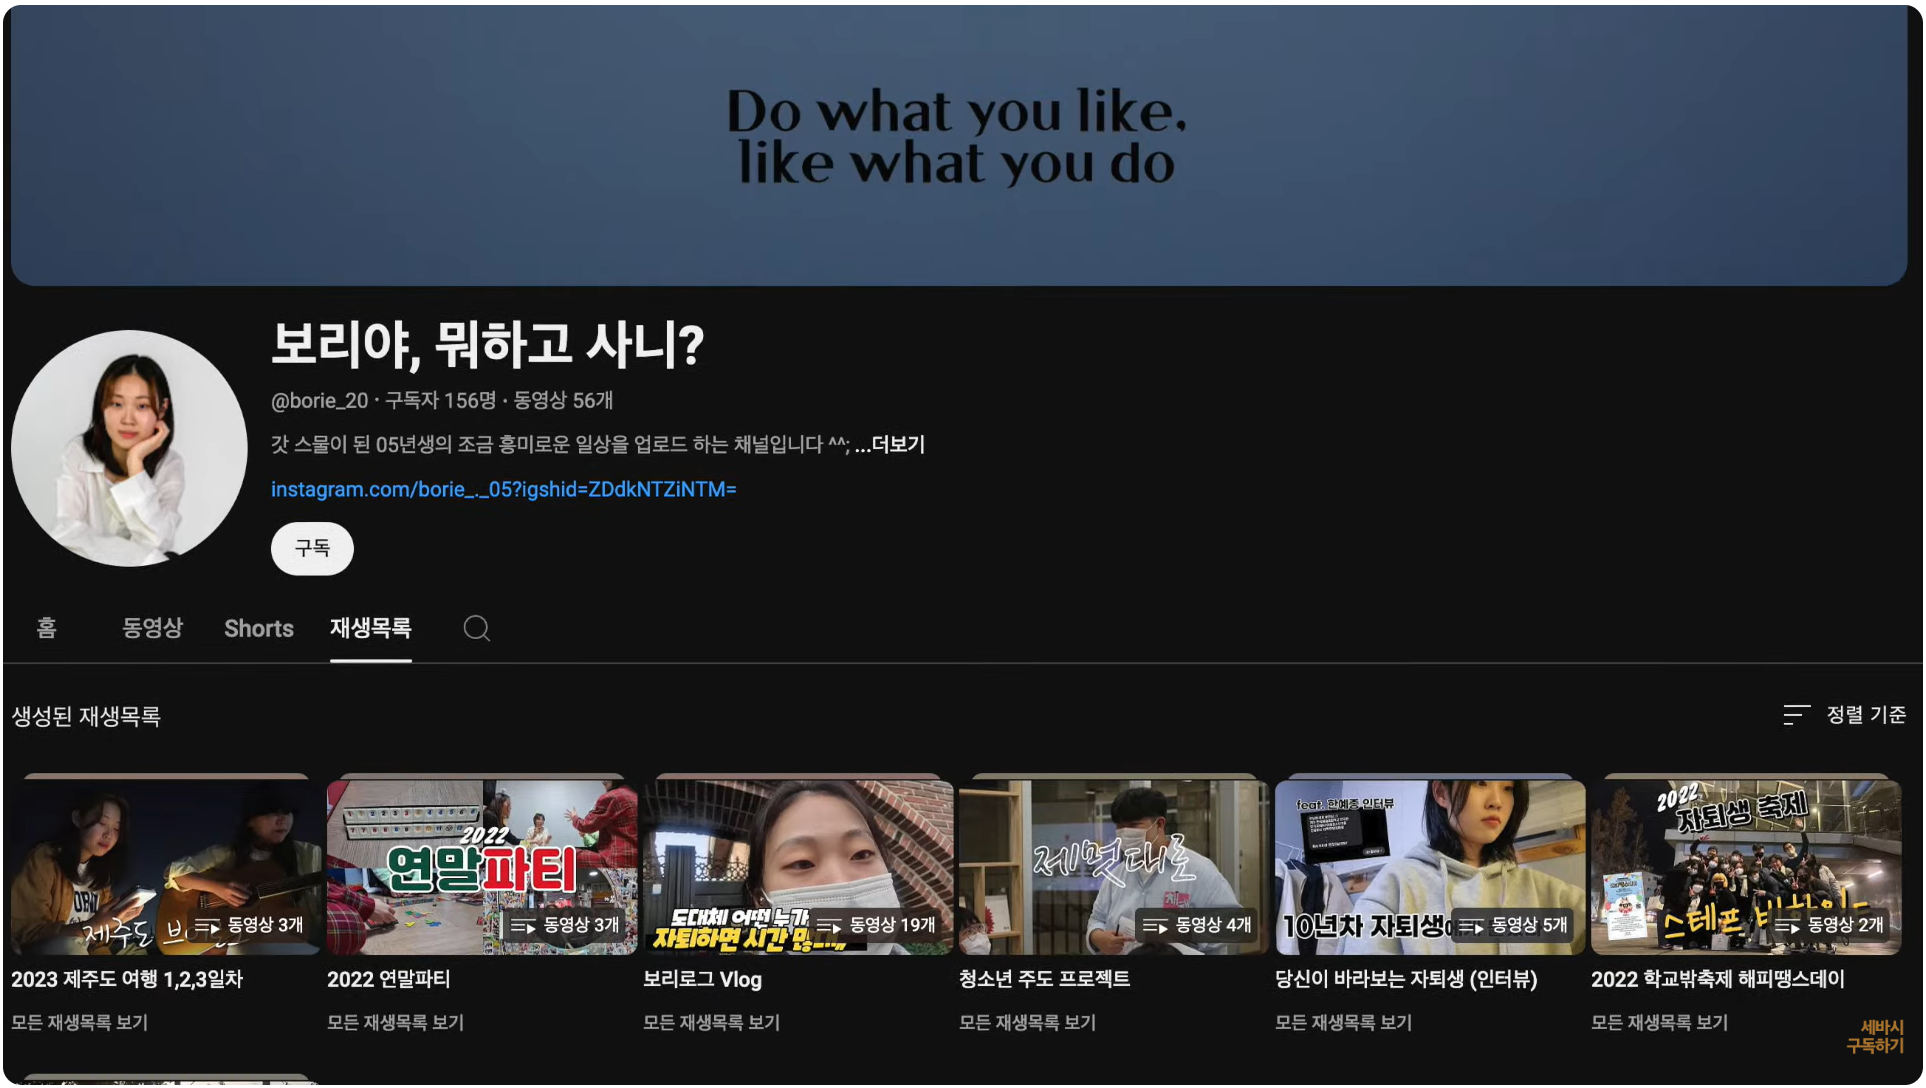Click the channel banner image

pos(957,145)
